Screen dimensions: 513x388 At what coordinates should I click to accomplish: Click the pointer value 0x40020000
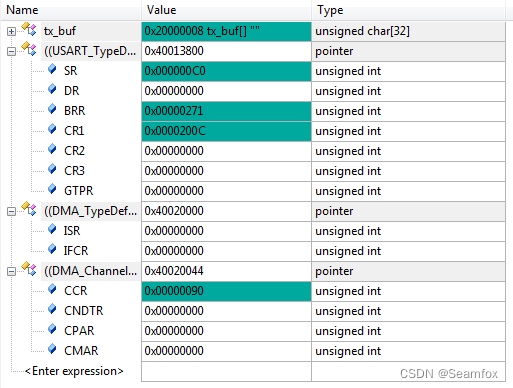226,211
